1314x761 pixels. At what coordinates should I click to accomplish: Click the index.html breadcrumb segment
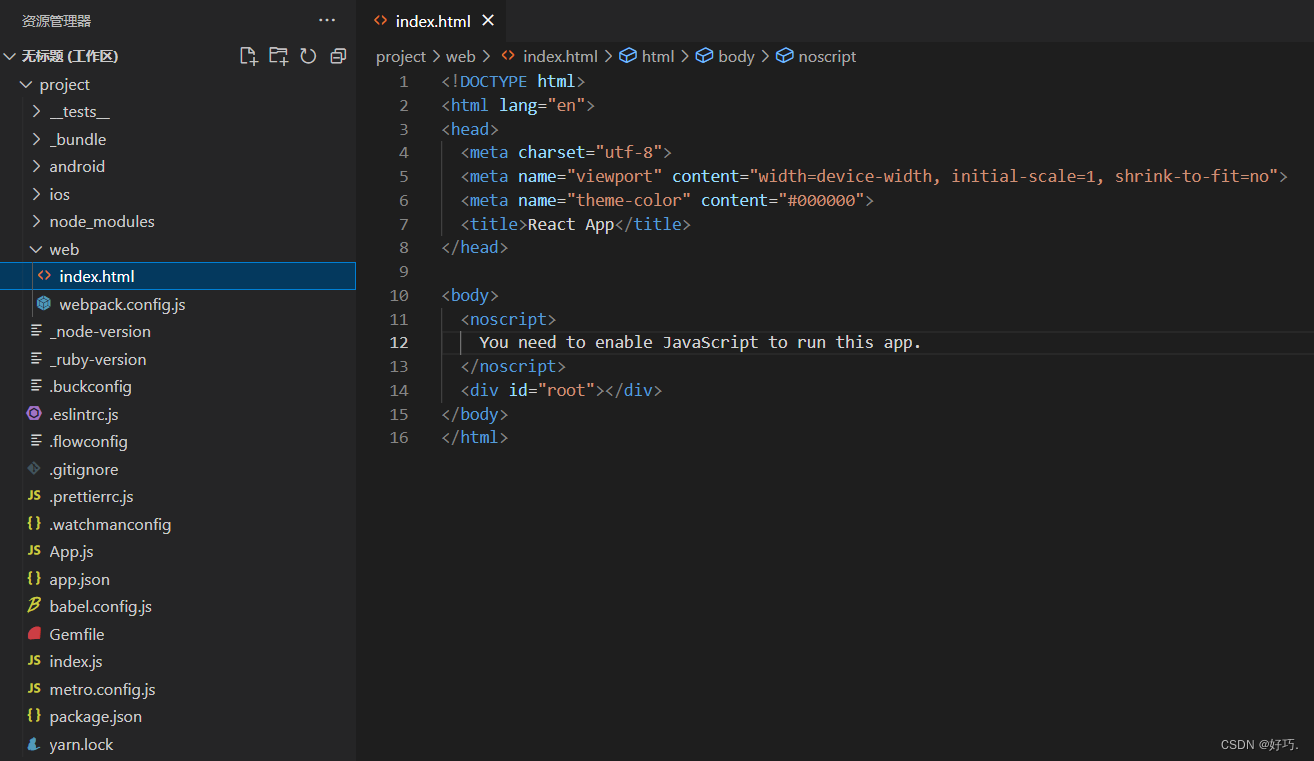[x=560, y=56]
